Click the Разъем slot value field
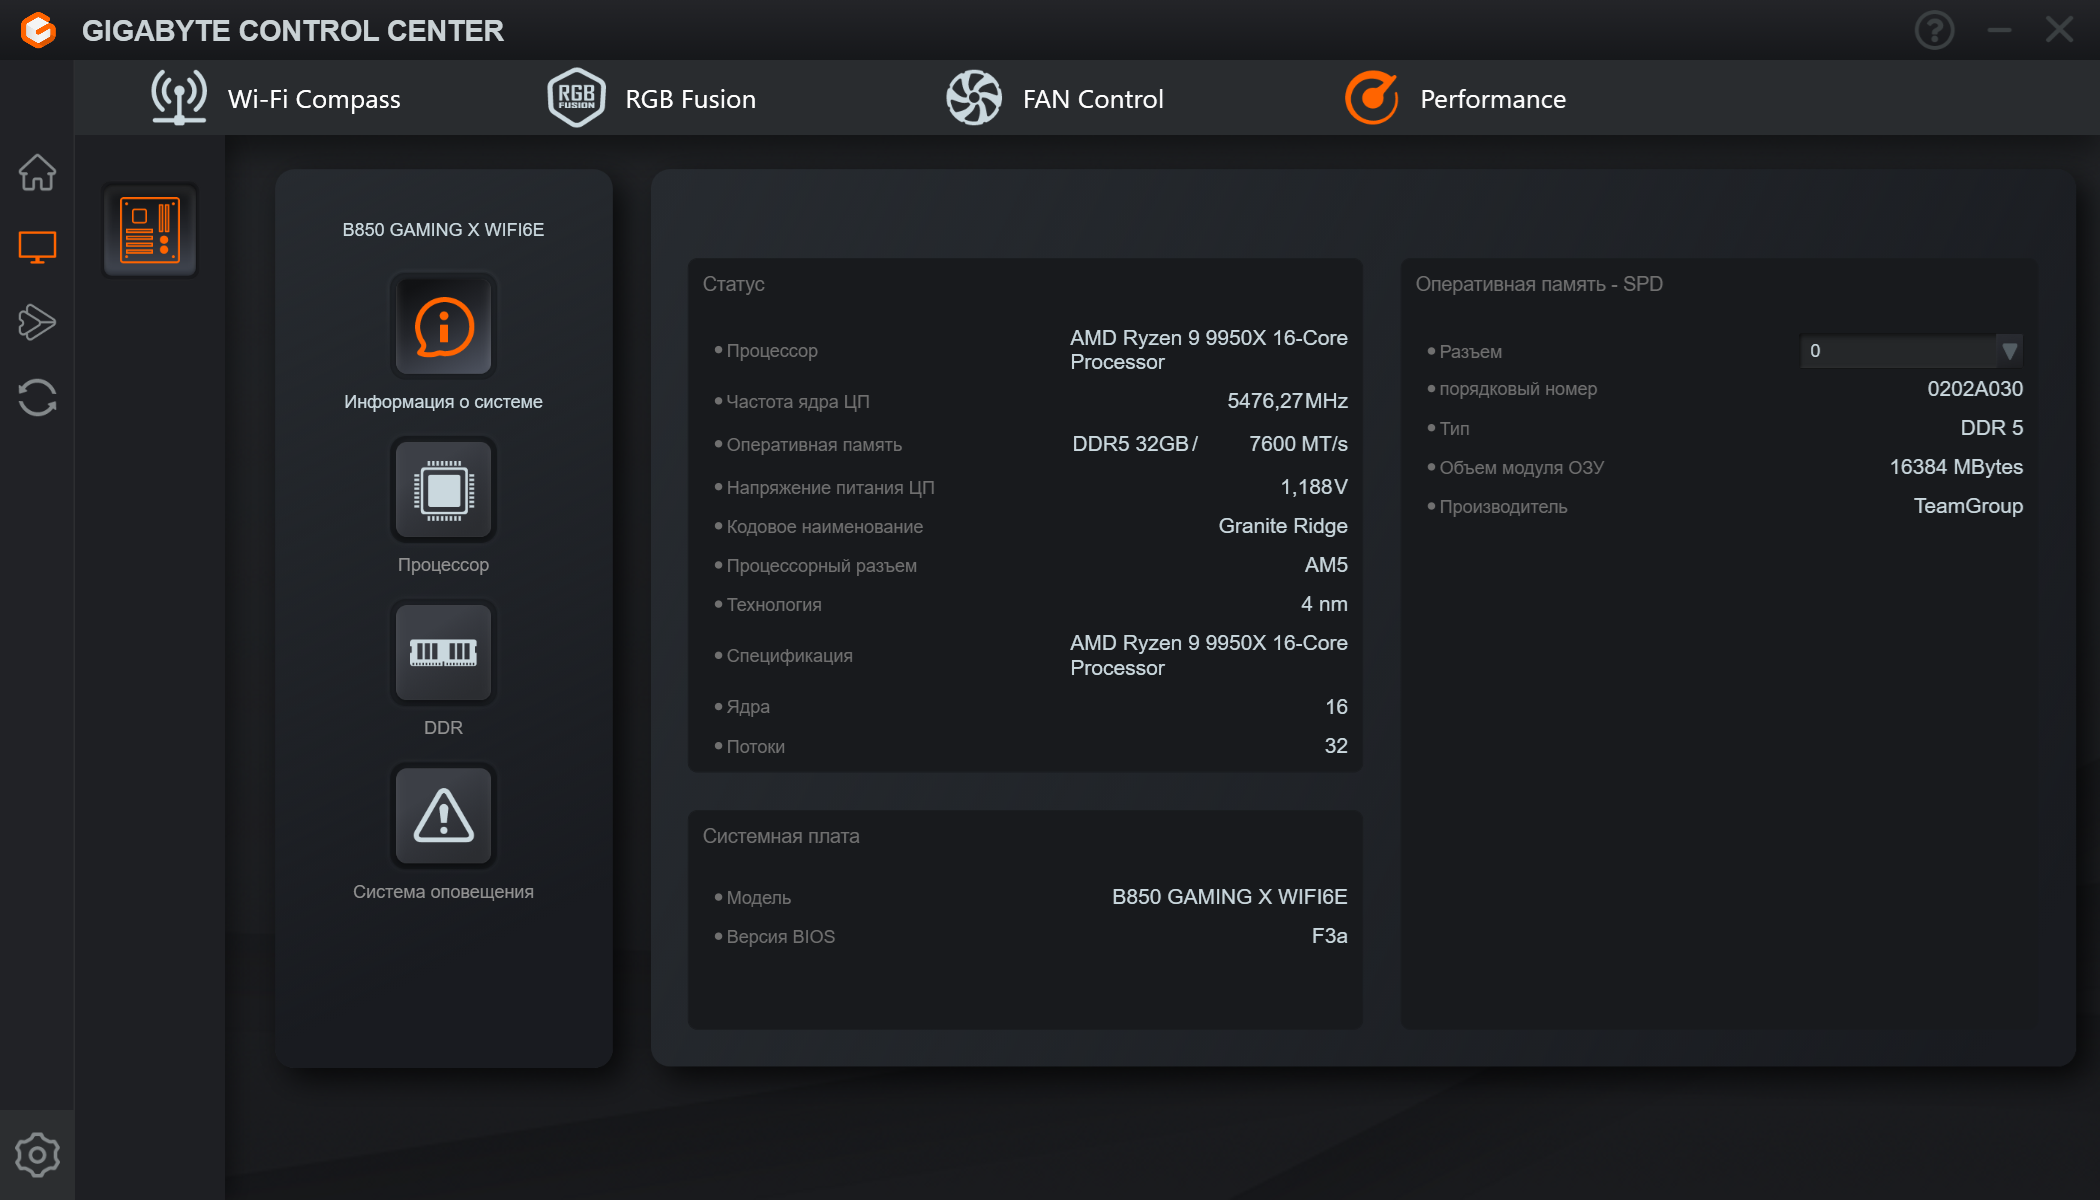 pos(1897,351)
